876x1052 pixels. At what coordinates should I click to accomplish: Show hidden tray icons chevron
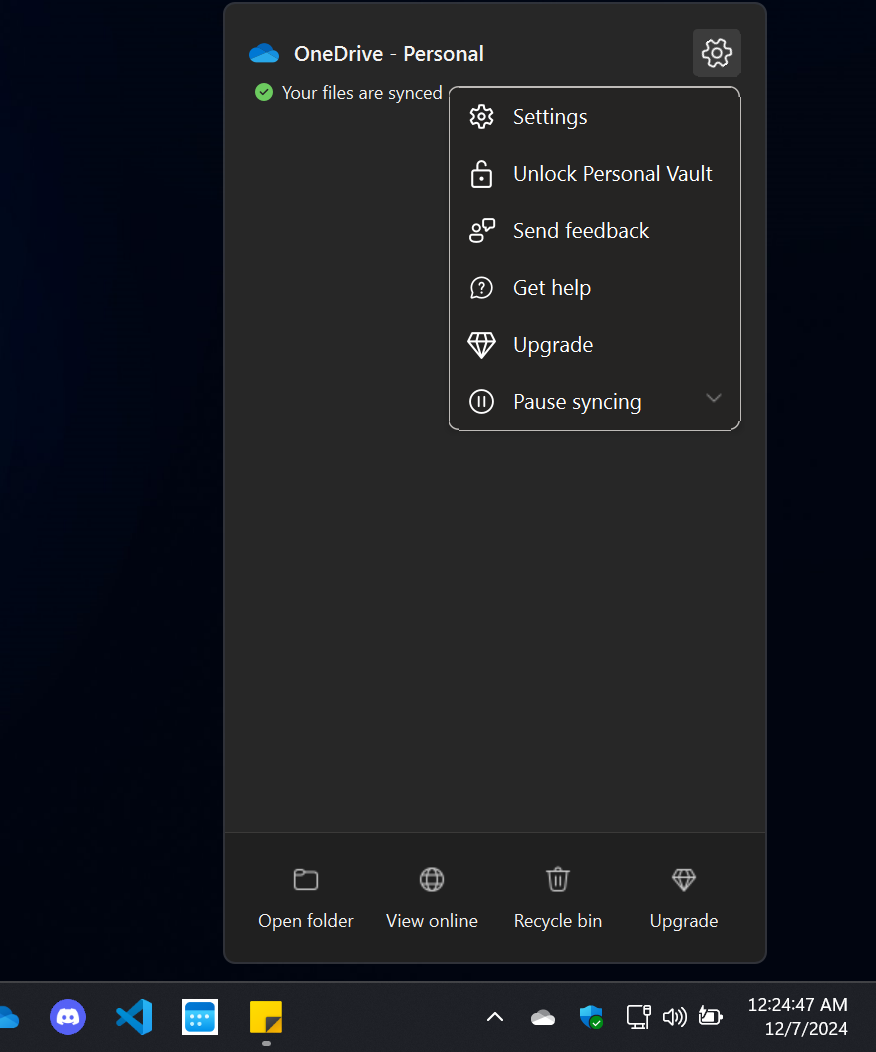click(495, 1017)
